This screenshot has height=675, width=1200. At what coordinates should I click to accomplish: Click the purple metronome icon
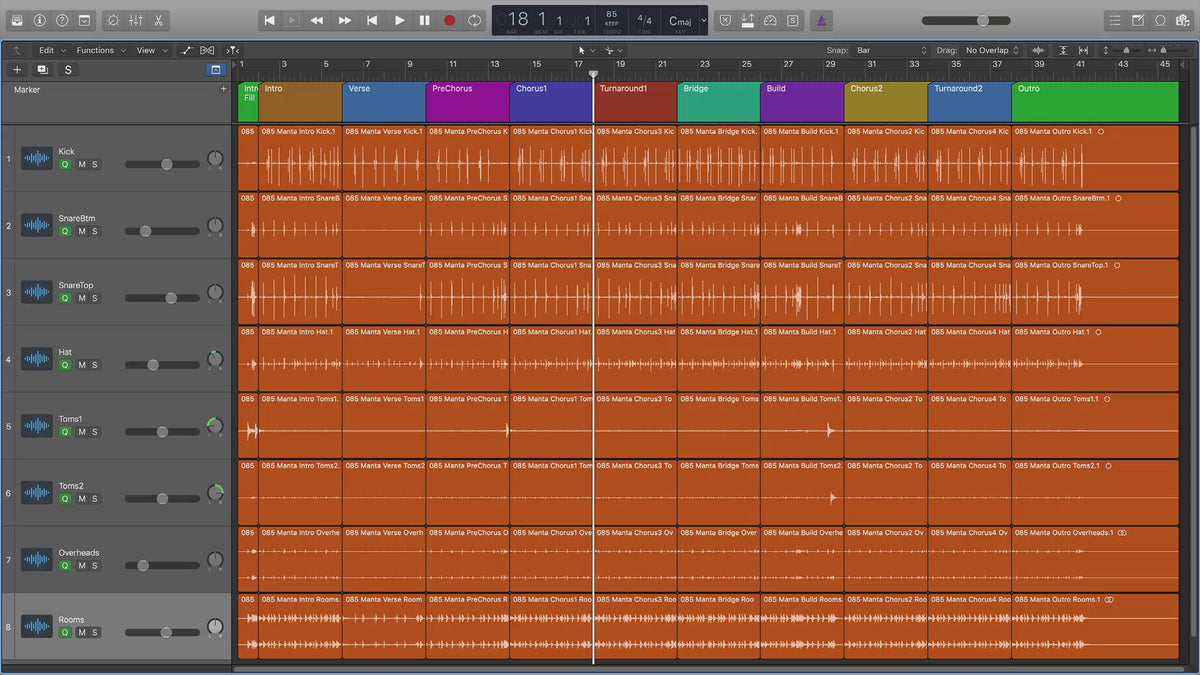(x=821, y=20)
